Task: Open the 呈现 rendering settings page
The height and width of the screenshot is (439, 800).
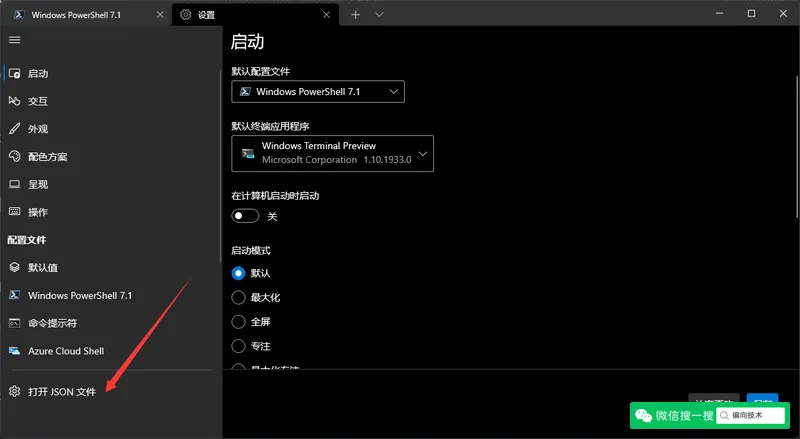Action: click(110, 184)
